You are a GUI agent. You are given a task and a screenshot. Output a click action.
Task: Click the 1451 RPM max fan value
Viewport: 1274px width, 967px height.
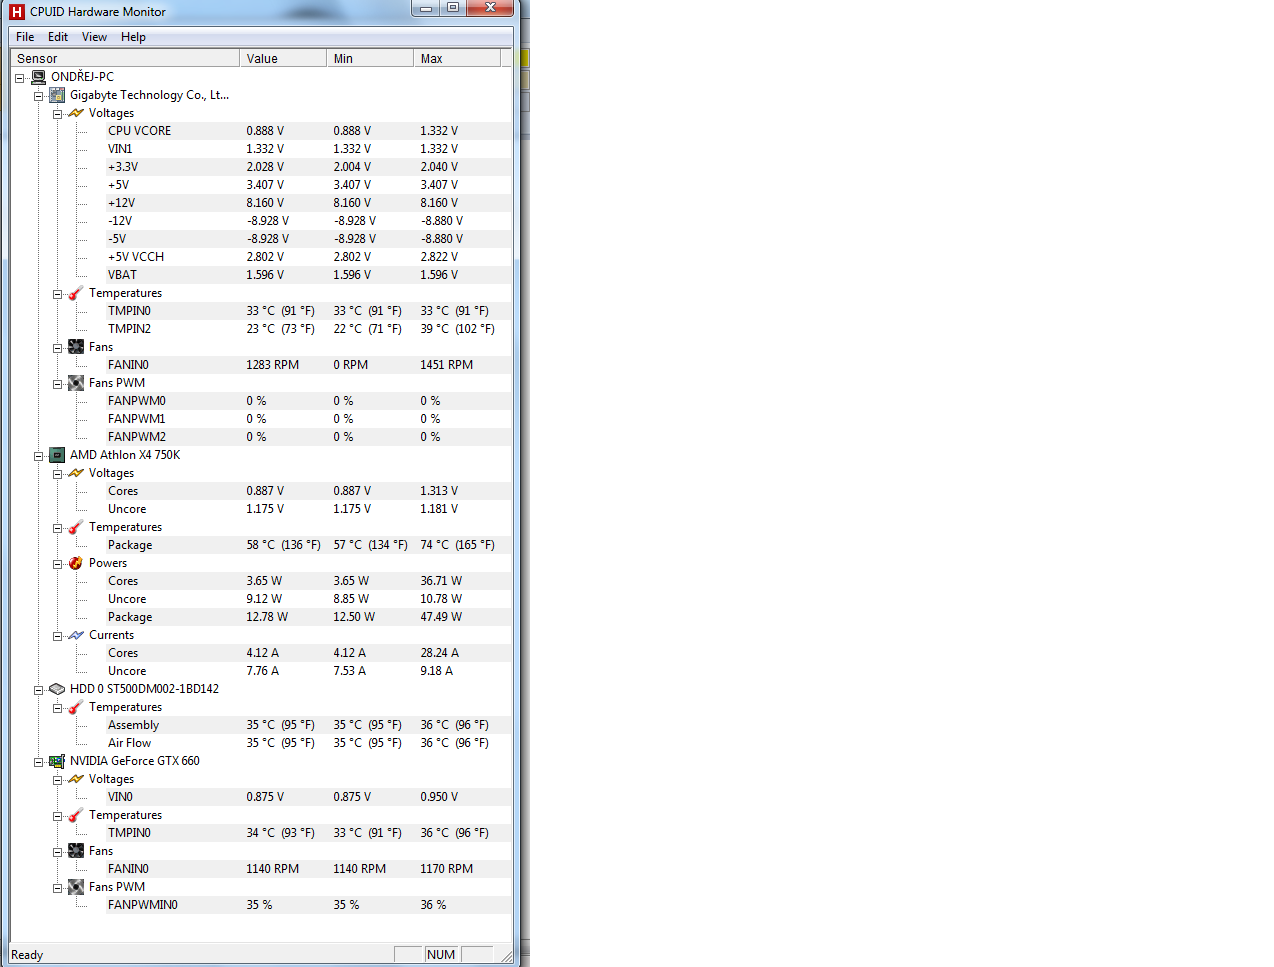(446, 365)
